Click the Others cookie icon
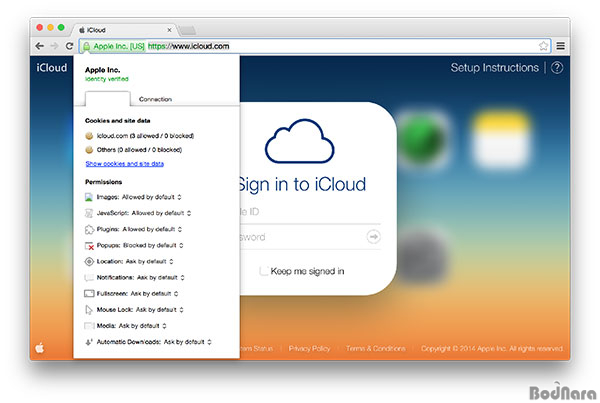 tap(89, 150)
